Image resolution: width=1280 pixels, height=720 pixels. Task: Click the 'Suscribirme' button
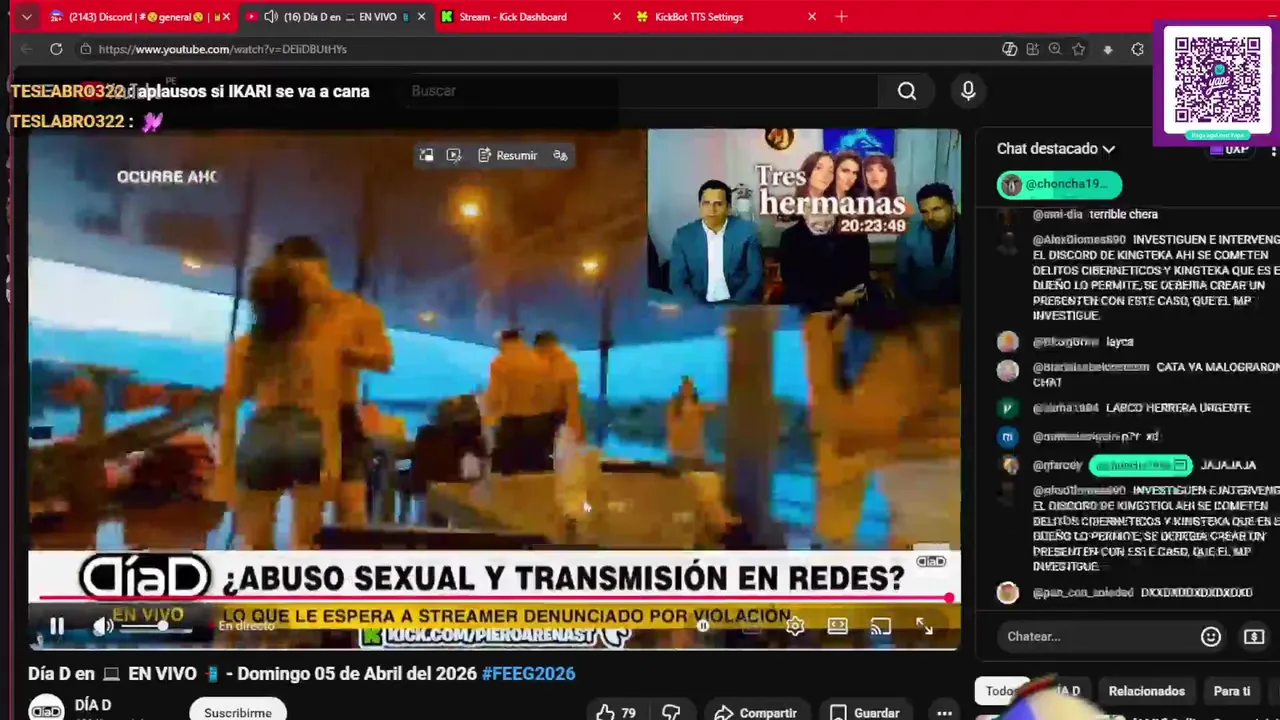click(x=238, y=711)
